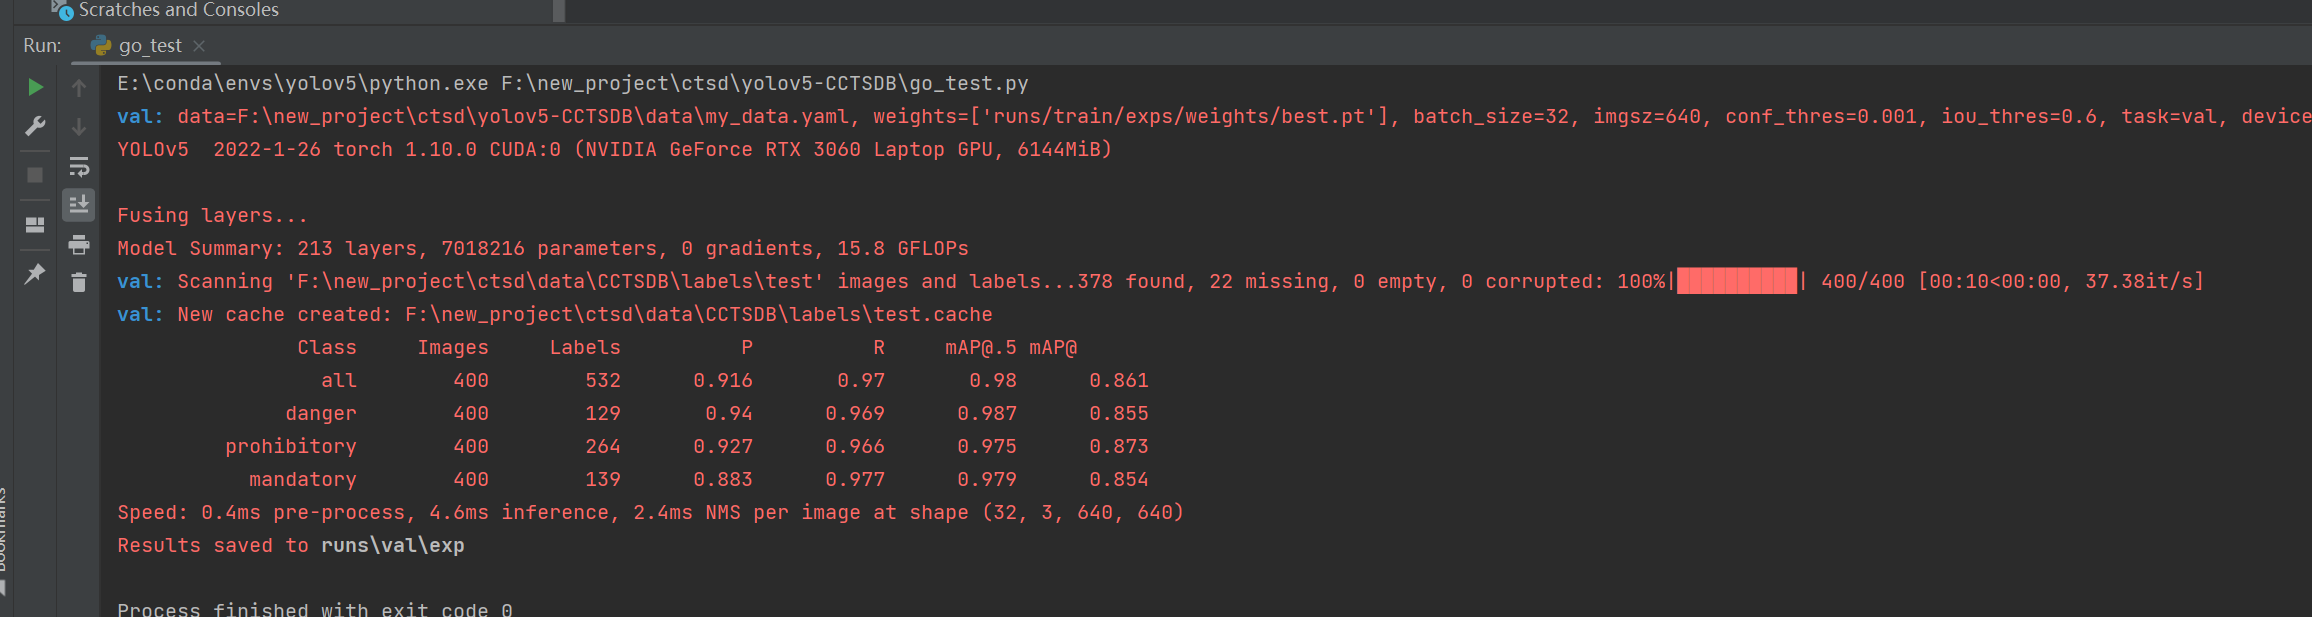
Task: Jump down the stack trace arrow
Action: pos(79,127)
